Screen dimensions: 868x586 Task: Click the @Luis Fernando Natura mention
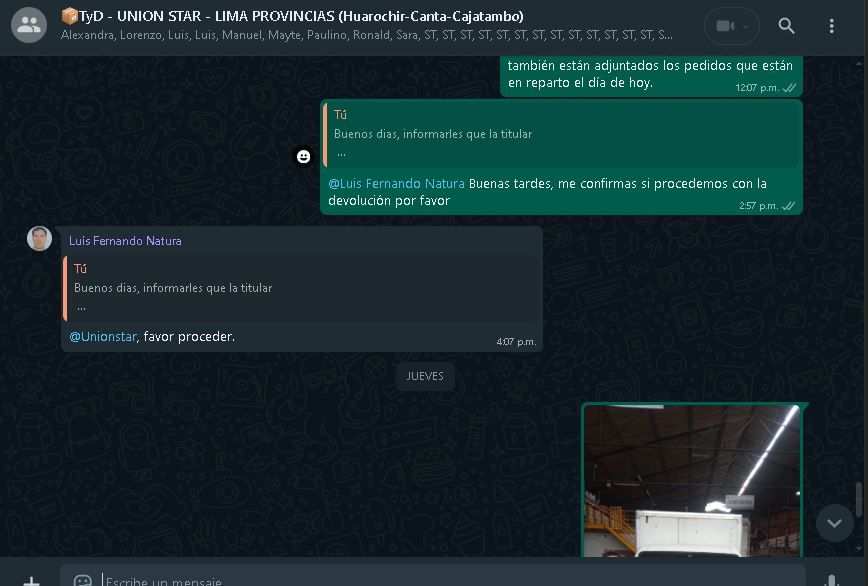(x=396, y=184)
